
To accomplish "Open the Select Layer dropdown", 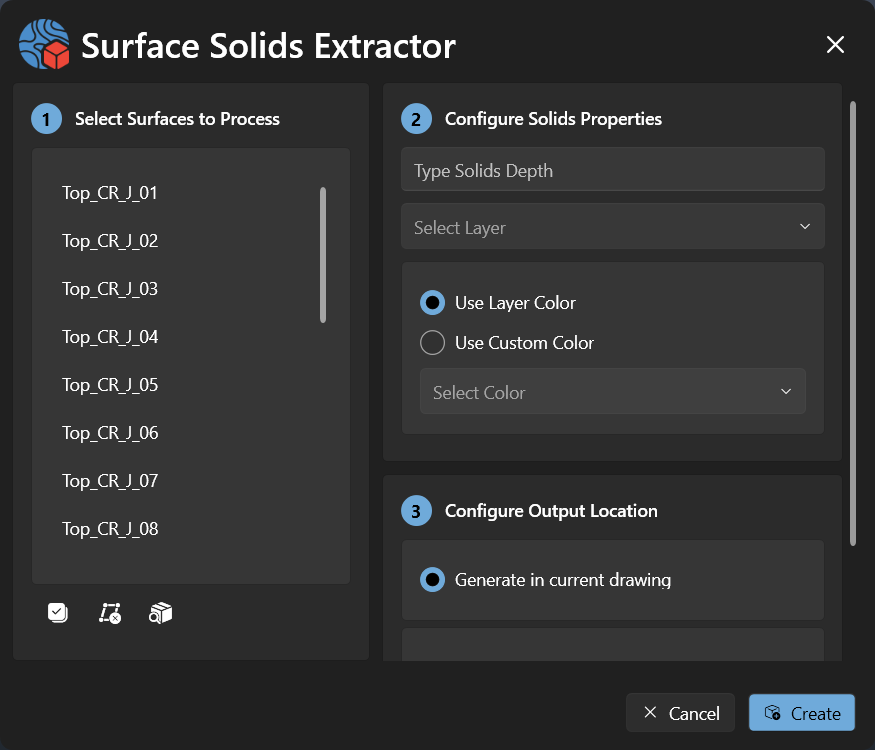I will (612, 227).
